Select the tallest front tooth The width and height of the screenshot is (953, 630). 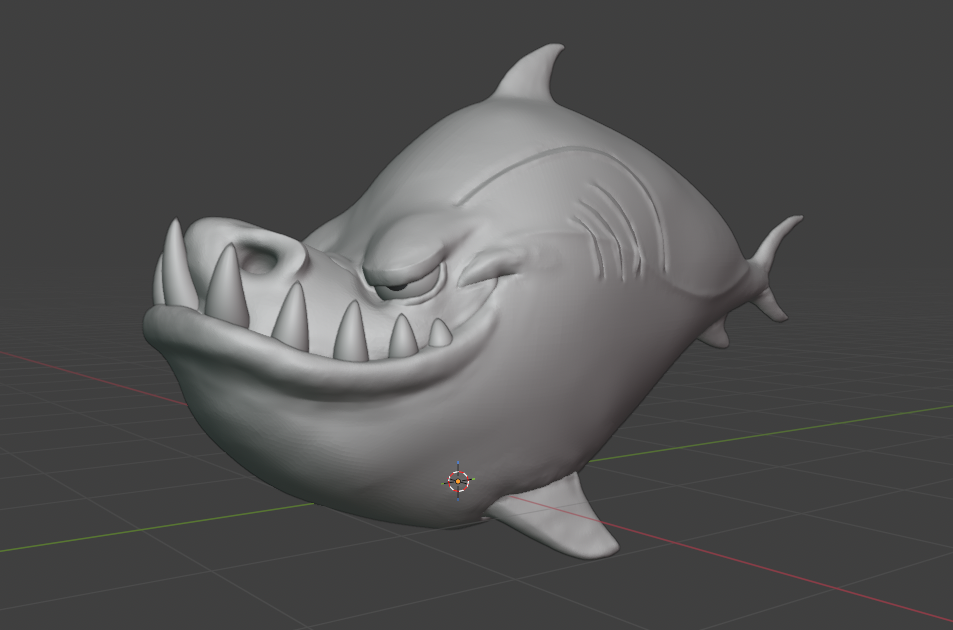pos(175,265)
